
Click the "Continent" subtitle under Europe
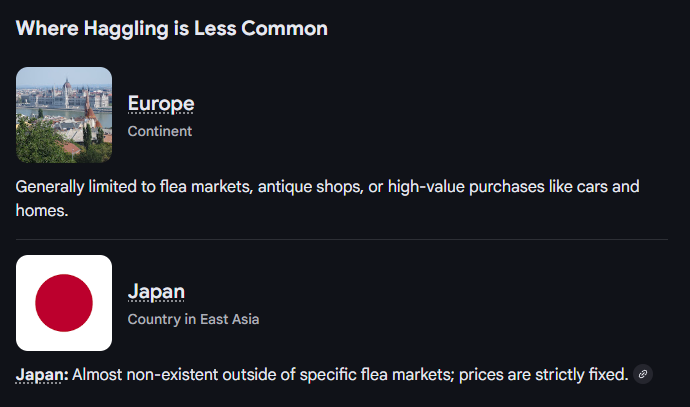point(160,131)
